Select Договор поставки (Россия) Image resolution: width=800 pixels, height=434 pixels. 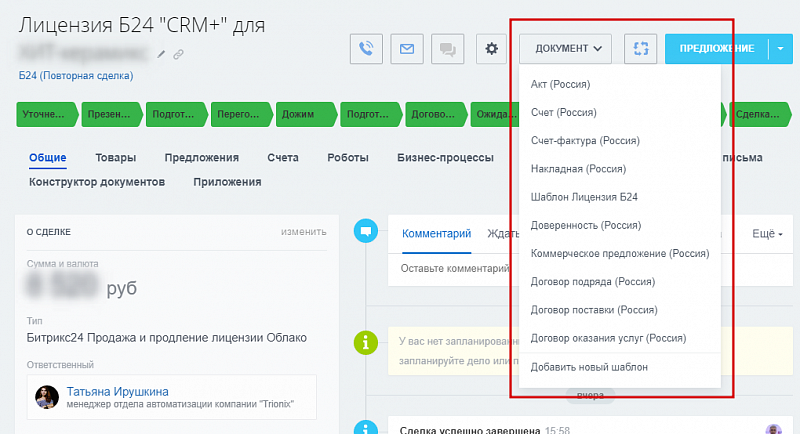(594, 310)
